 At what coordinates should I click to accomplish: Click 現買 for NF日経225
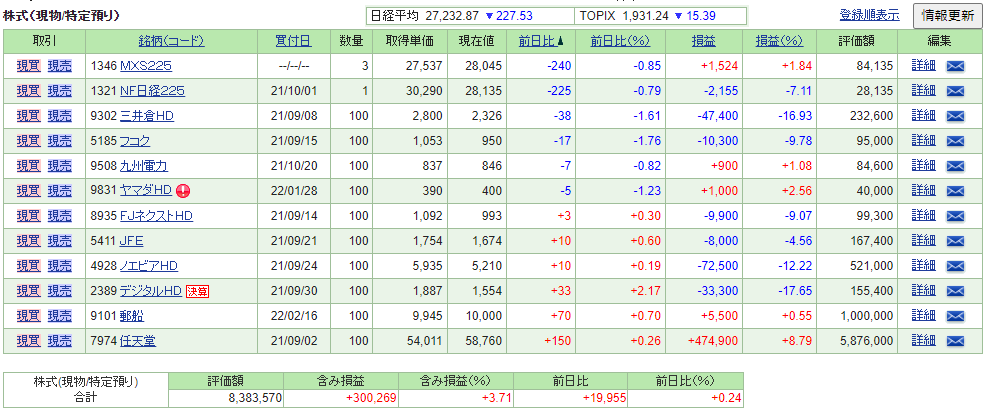29,91
